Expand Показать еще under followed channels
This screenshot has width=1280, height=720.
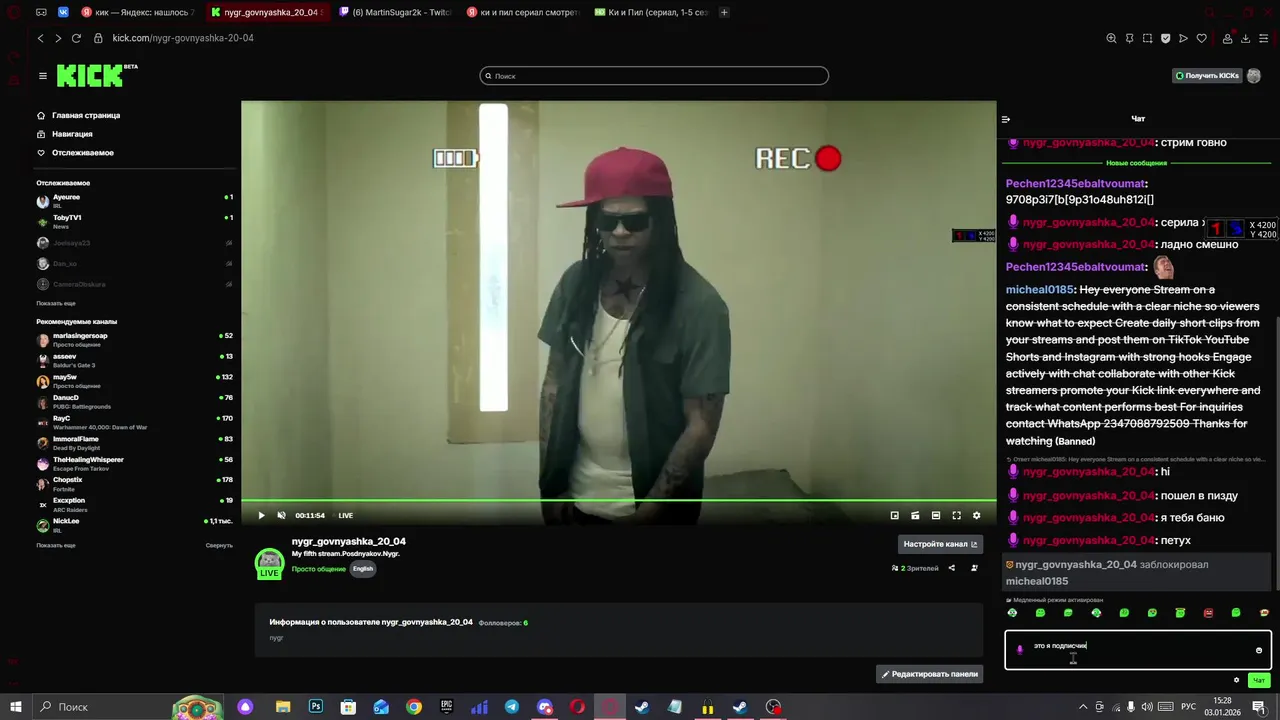56,303
